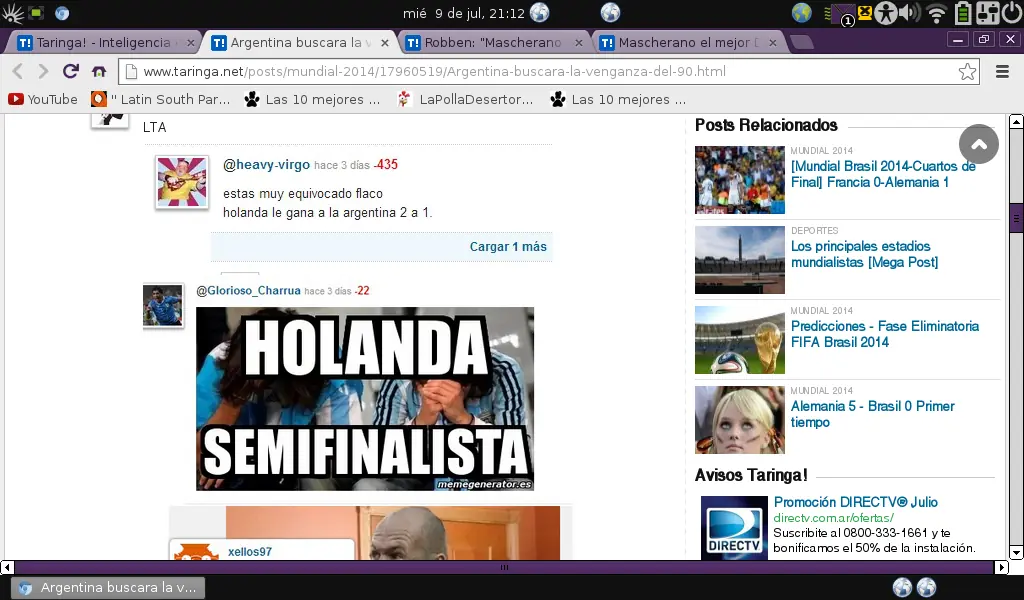Click the horizontal scrollbar right arrow

pyautogui.click(x=1002, y=567)
